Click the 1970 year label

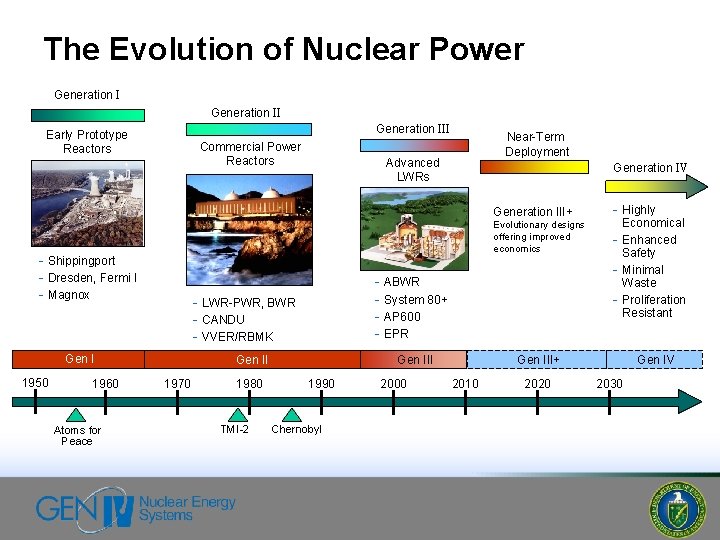(x=177, y=383)
